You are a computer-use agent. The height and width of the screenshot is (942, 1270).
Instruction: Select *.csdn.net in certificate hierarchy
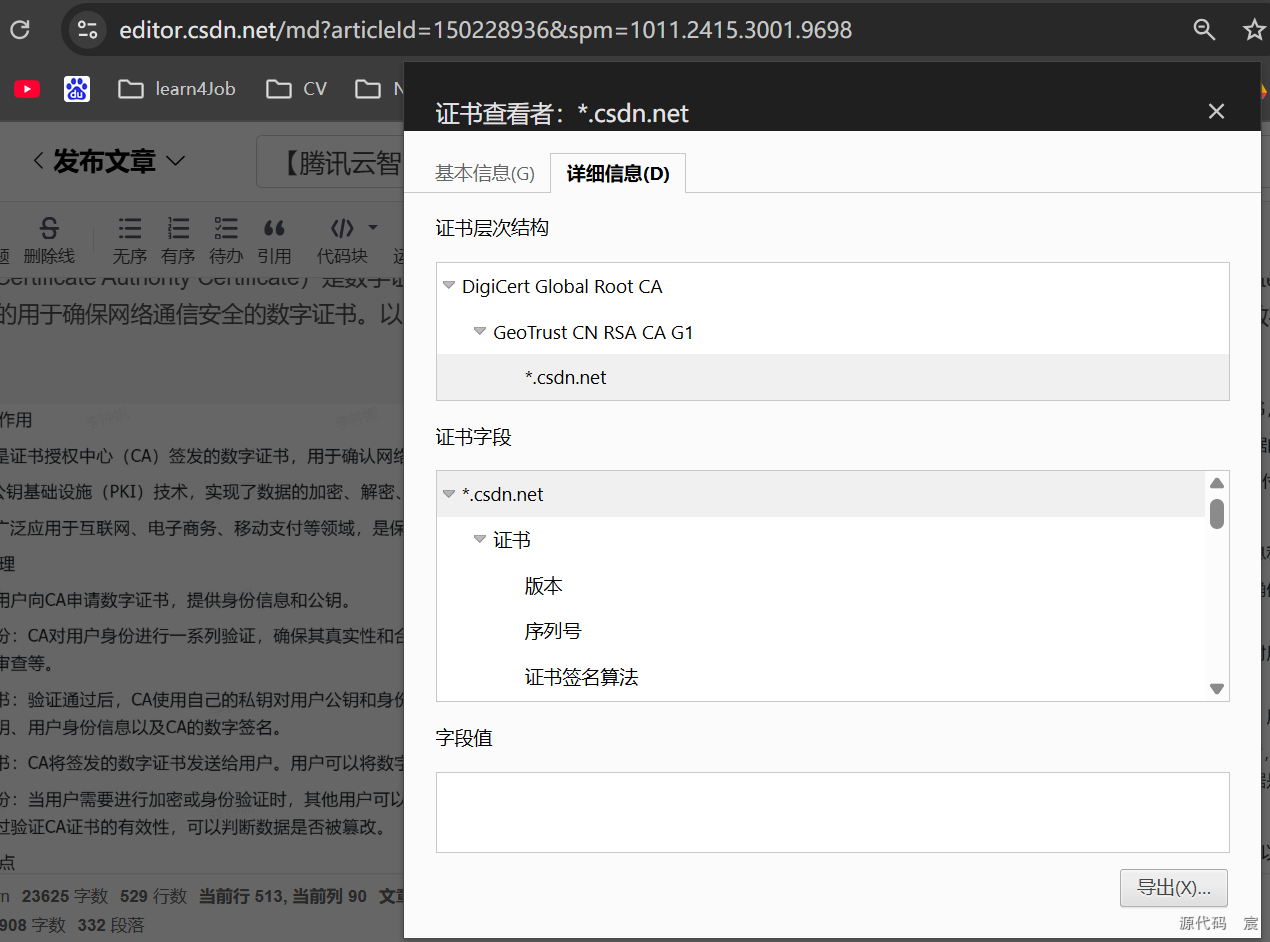pyautogui.click(x=832, y=377)
